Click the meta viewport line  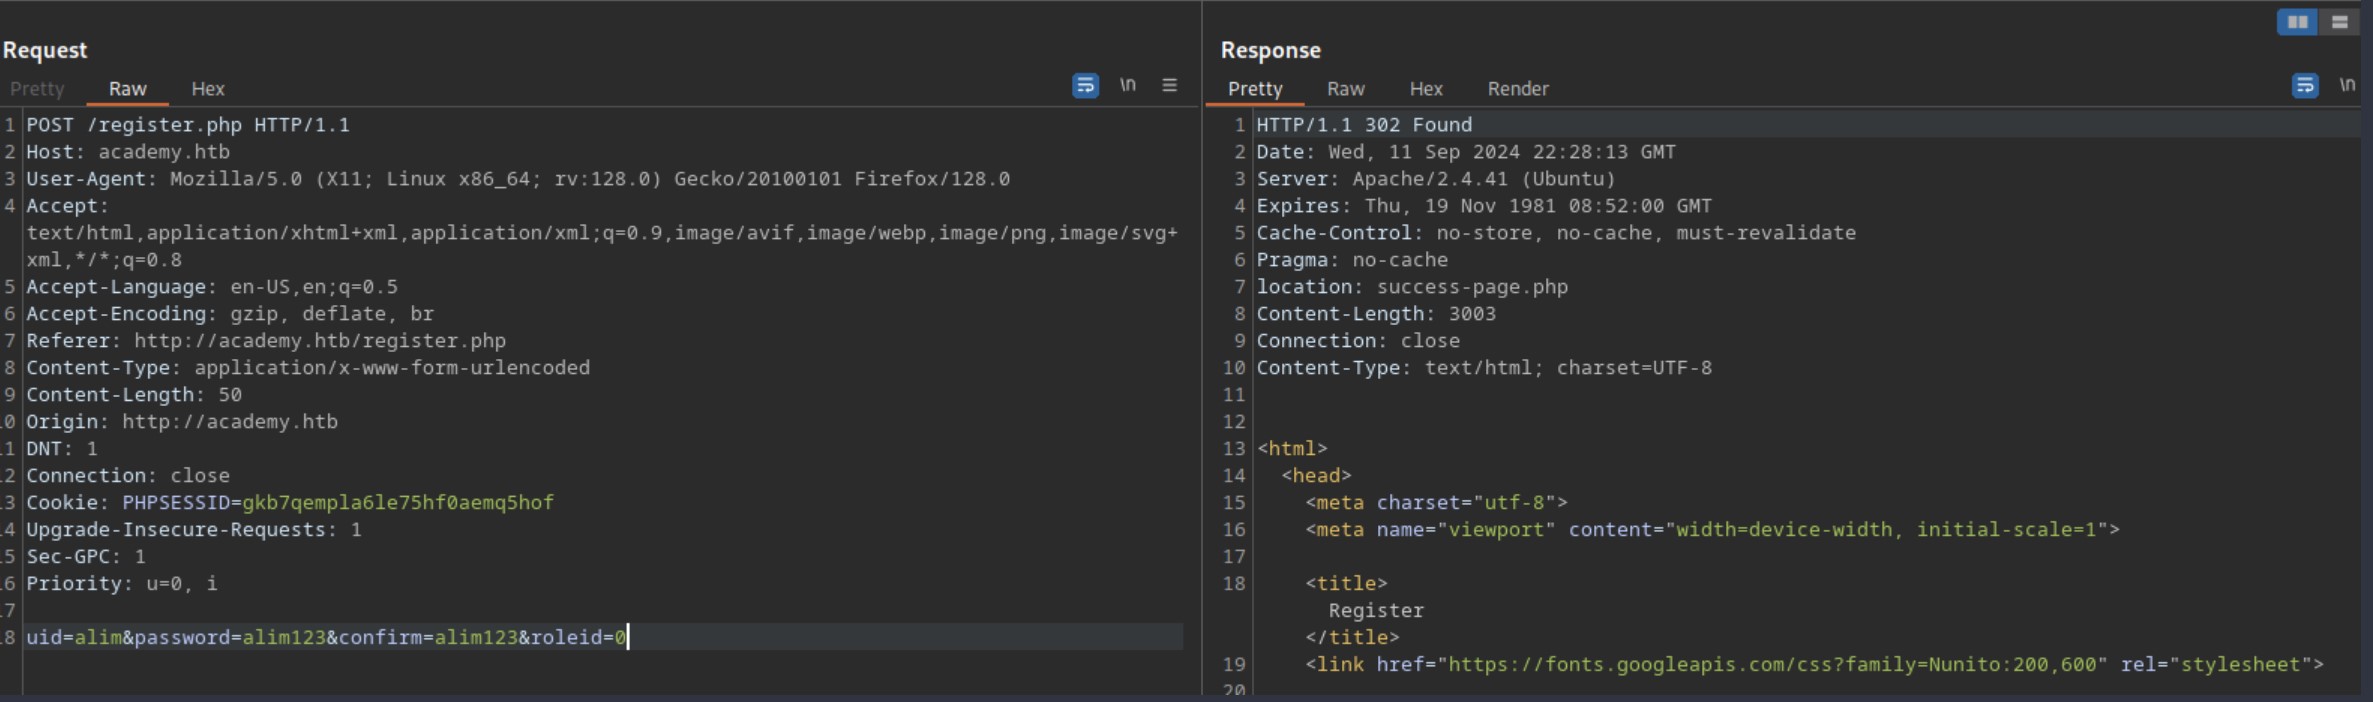(x=1712, y=530)
